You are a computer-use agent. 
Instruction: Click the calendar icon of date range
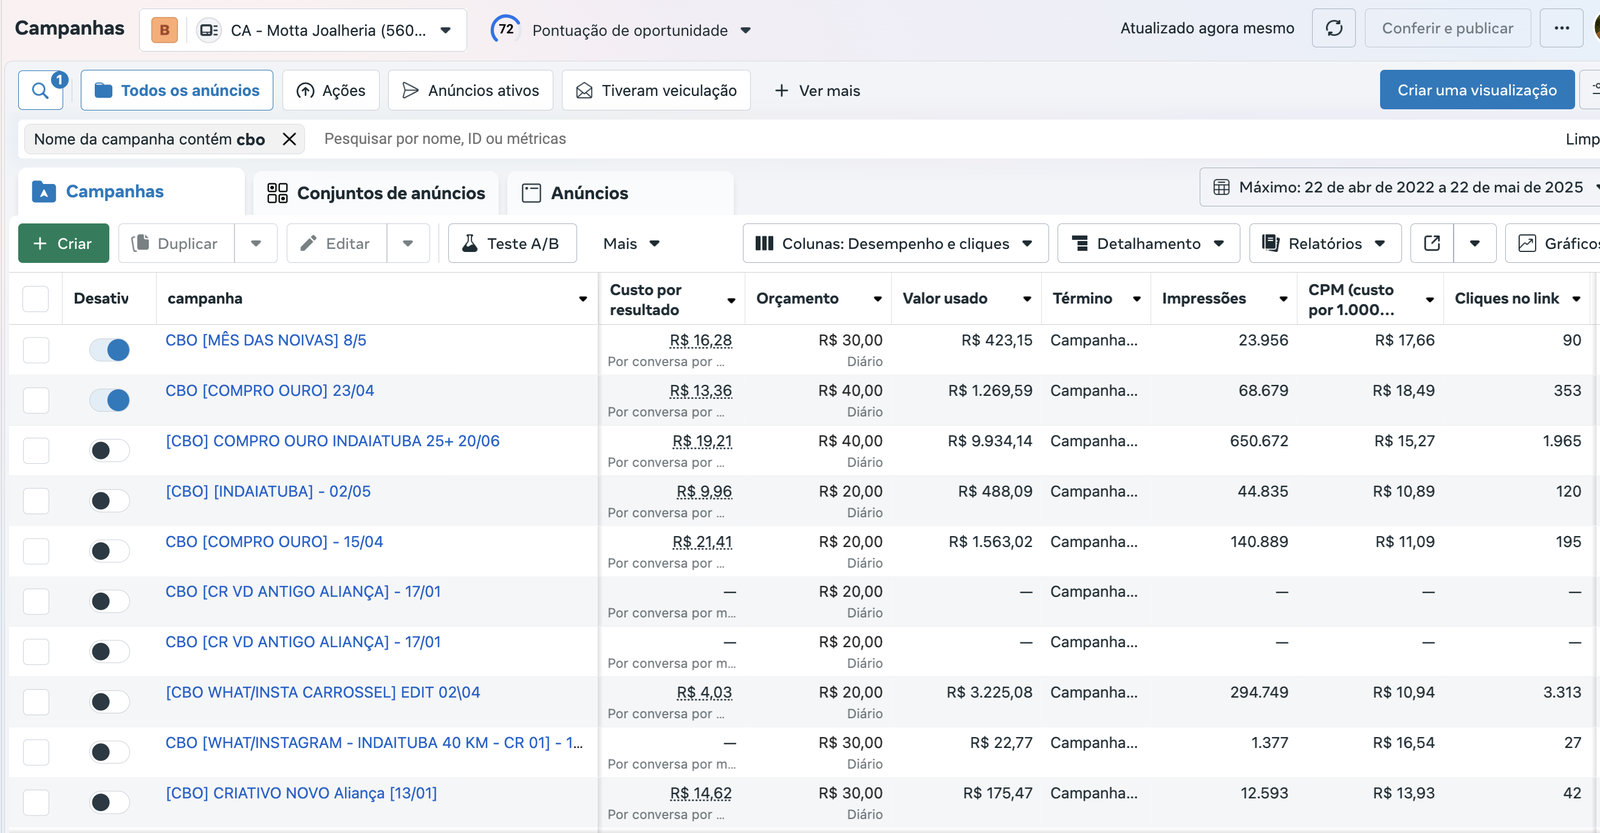pos(1221,187)
